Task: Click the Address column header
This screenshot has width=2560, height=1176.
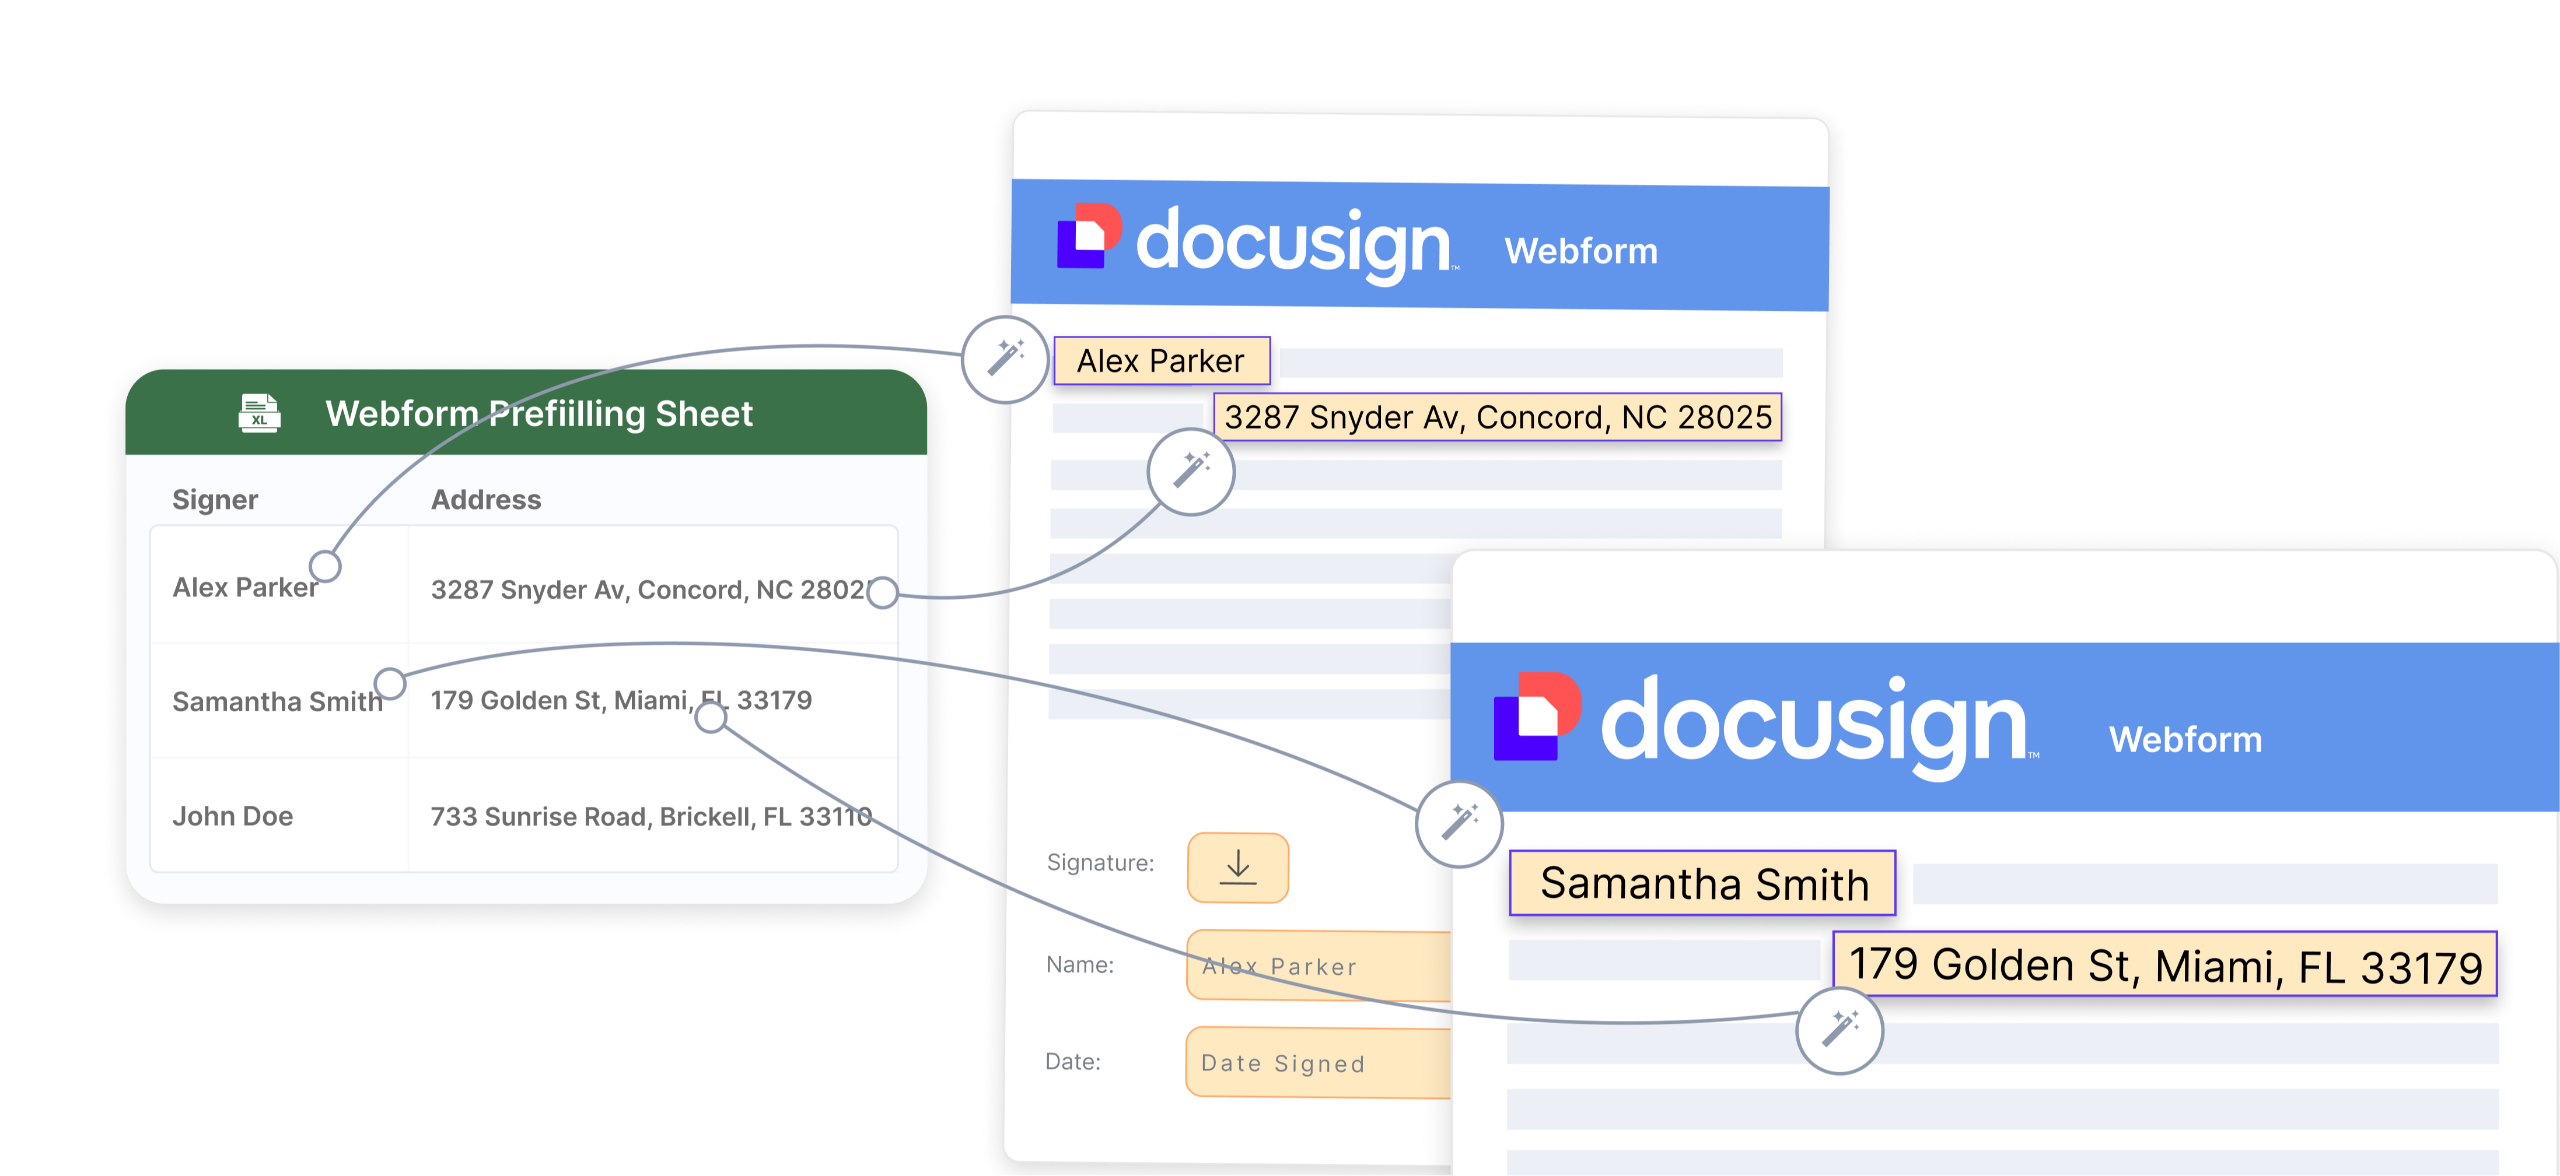Action: coord(486,499)
